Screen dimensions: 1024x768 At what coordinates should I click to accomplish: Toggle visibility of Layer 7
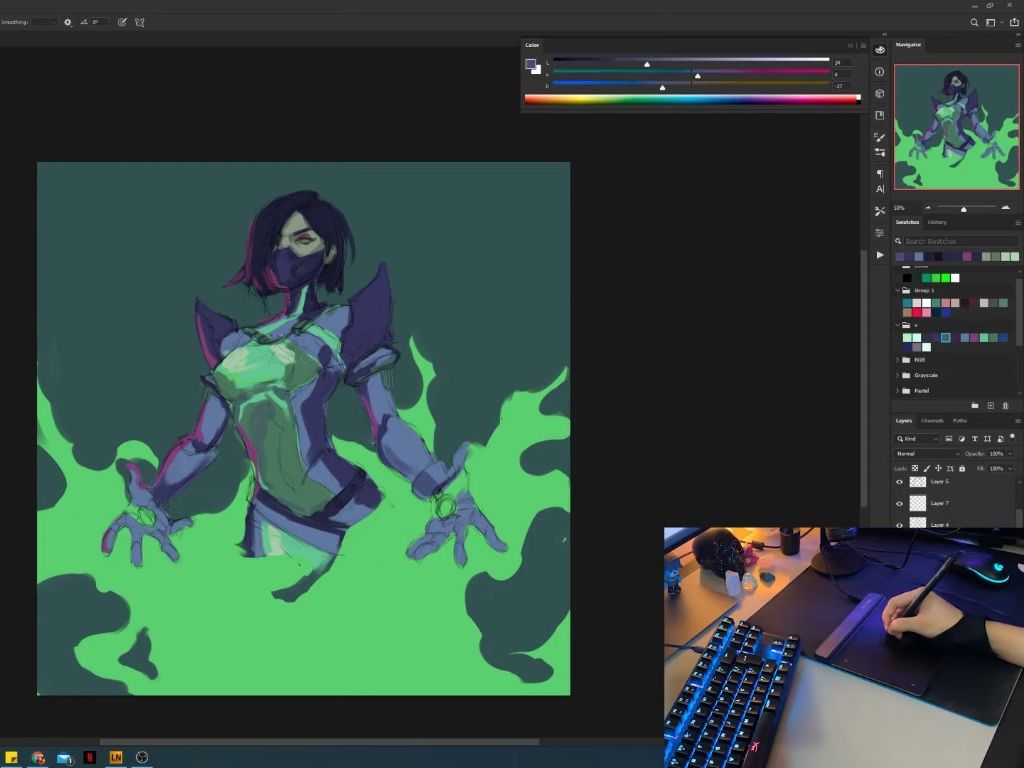point(899,503)
